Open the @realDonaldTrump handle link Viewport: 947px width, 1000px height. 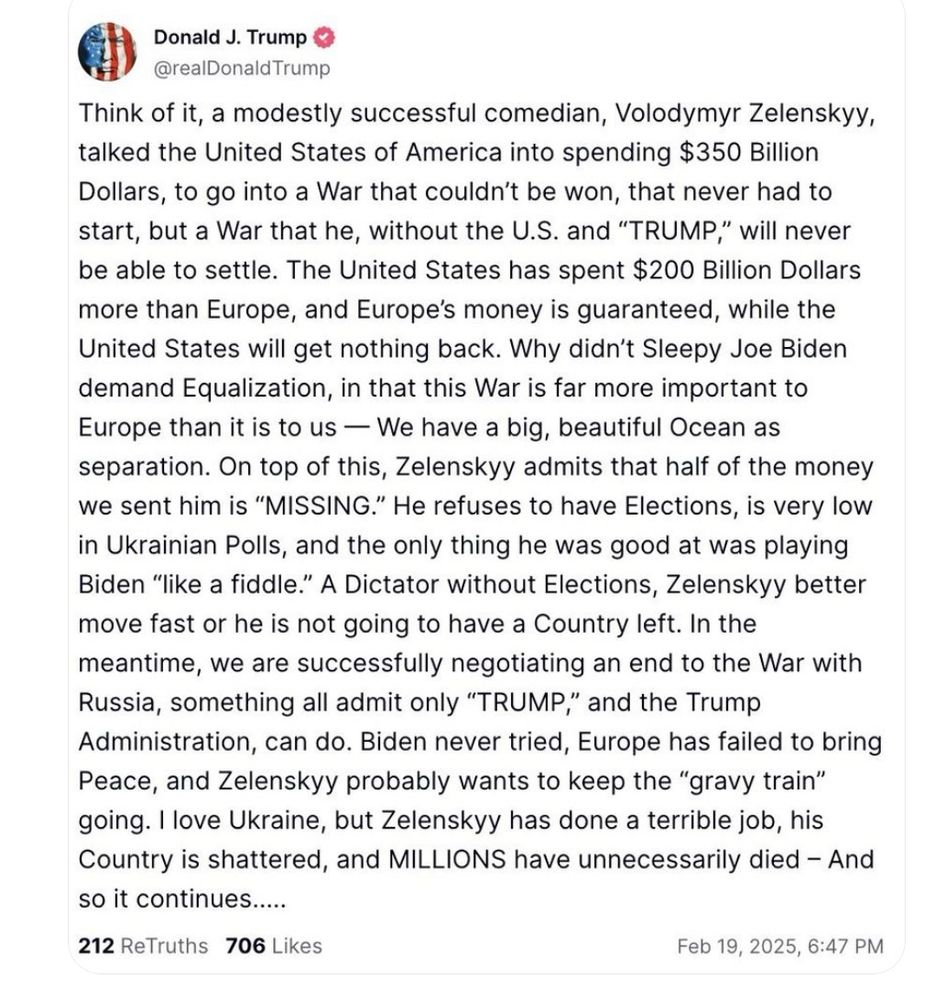[242, 68]
